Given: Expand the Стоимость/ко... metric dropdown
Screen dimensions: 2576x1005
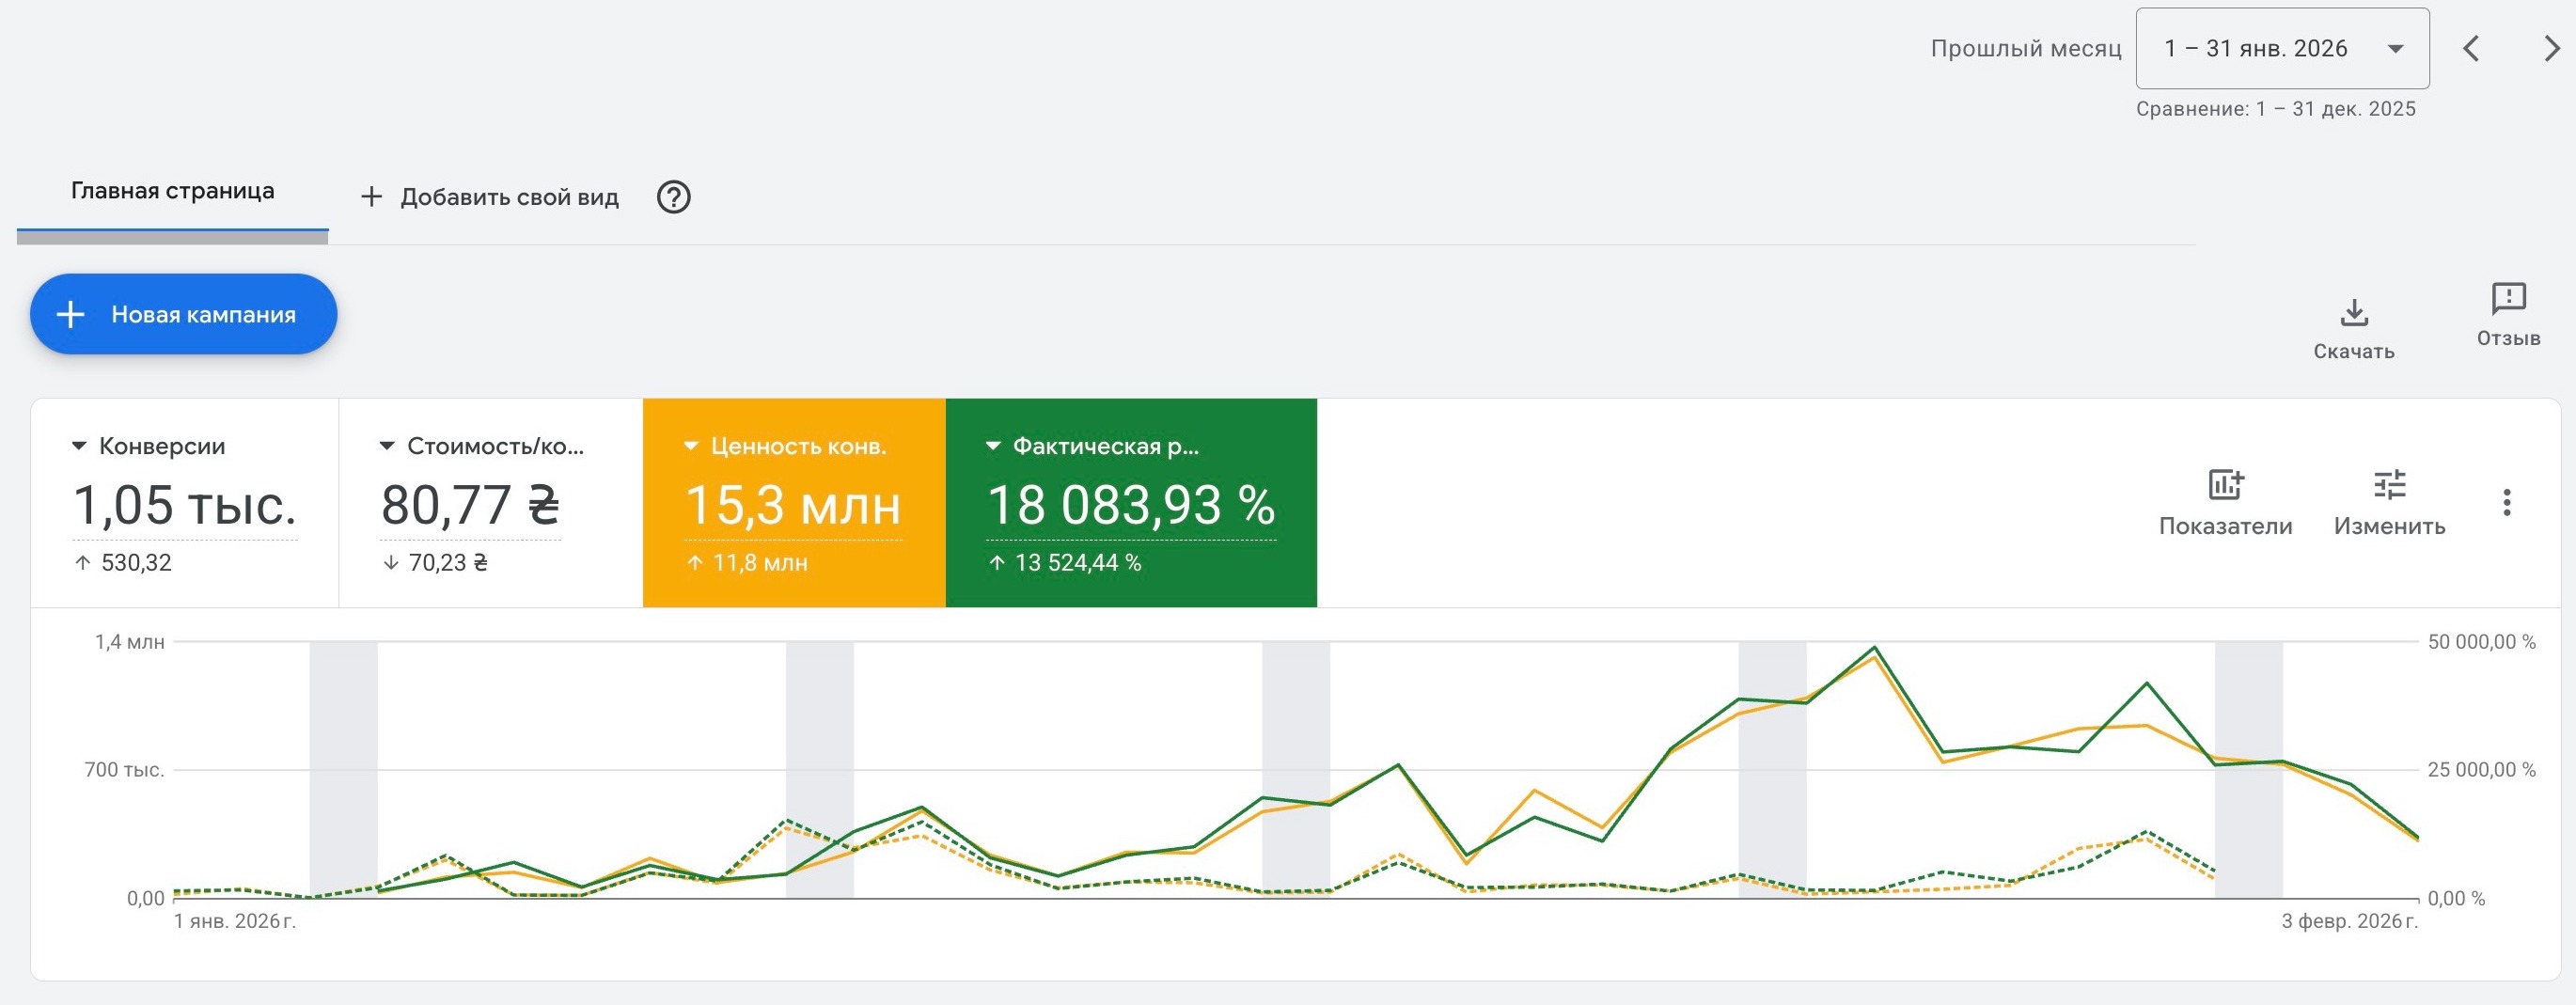Looking at the screenshot, I should (x=387, y=447).
